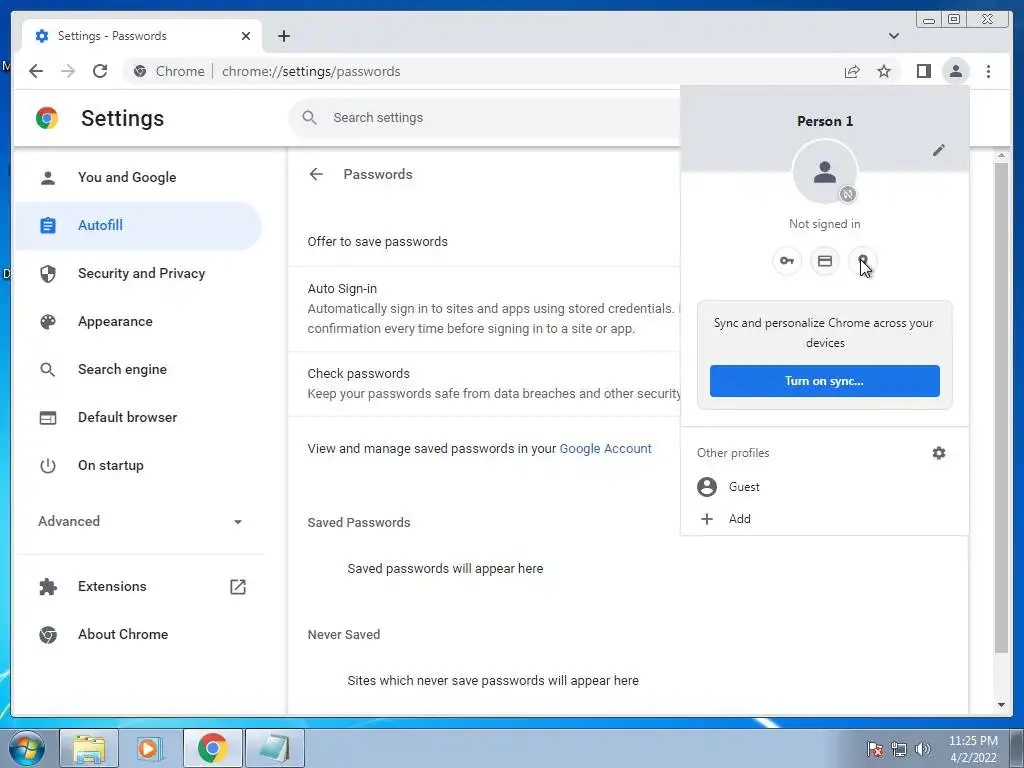This screenshot has width=1024, height=768.
Task: Open addresses location icon in profile menu
Action: pos(863,261)
